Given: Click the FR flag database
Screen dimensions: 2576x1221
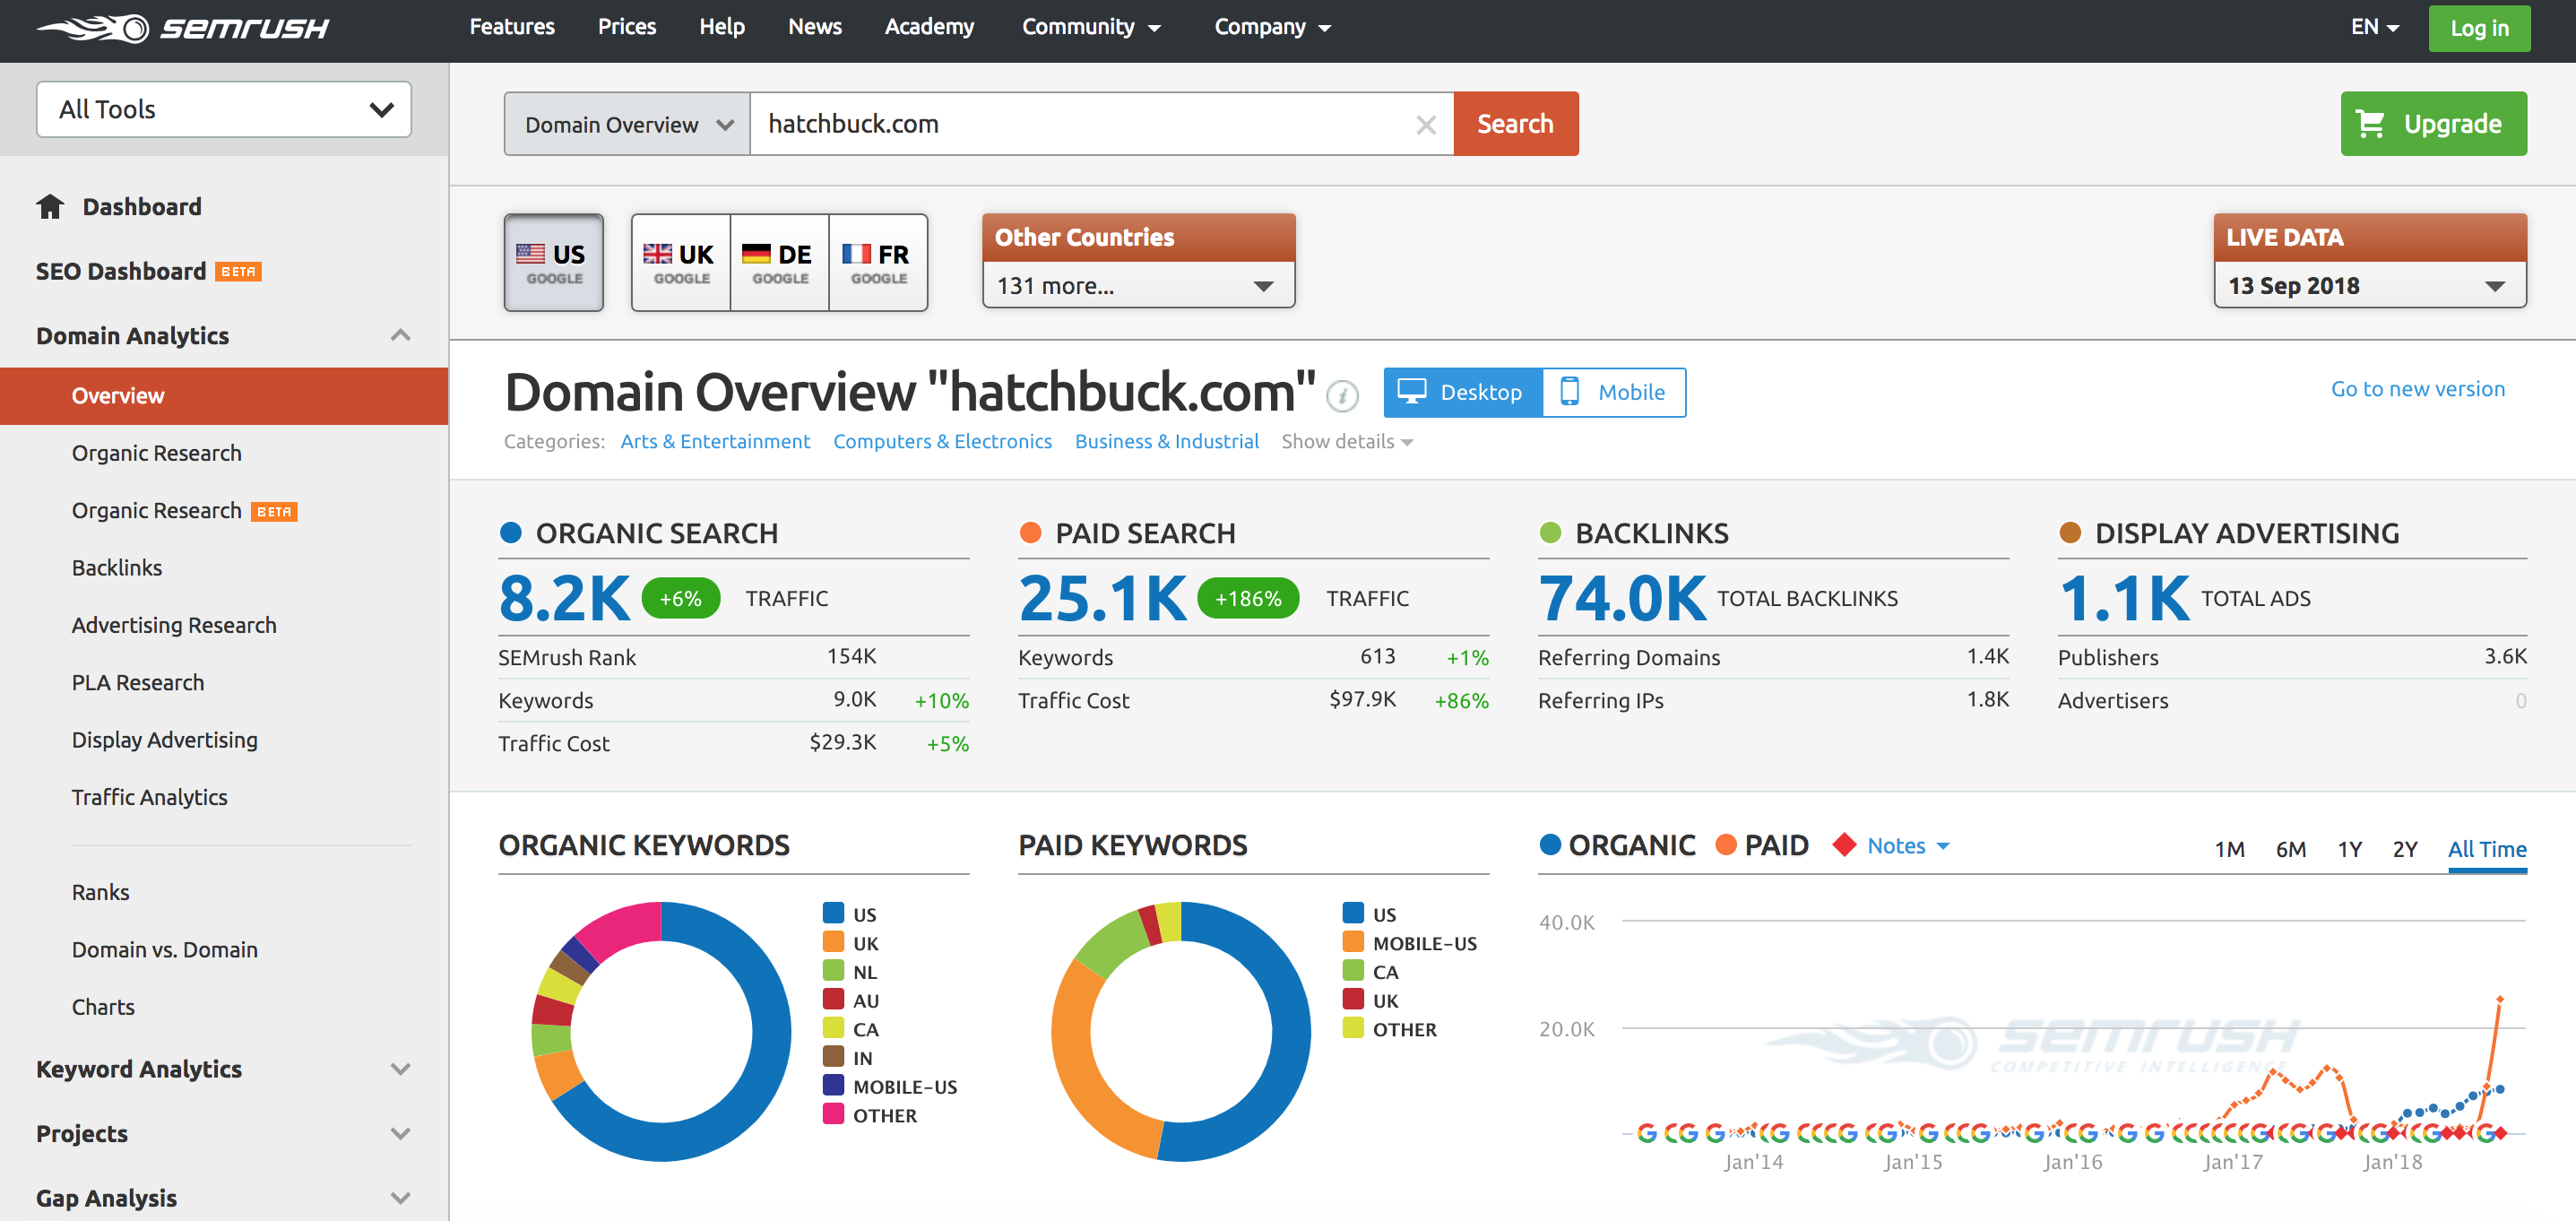Looking at the screenshot, I should pos(878,263).
